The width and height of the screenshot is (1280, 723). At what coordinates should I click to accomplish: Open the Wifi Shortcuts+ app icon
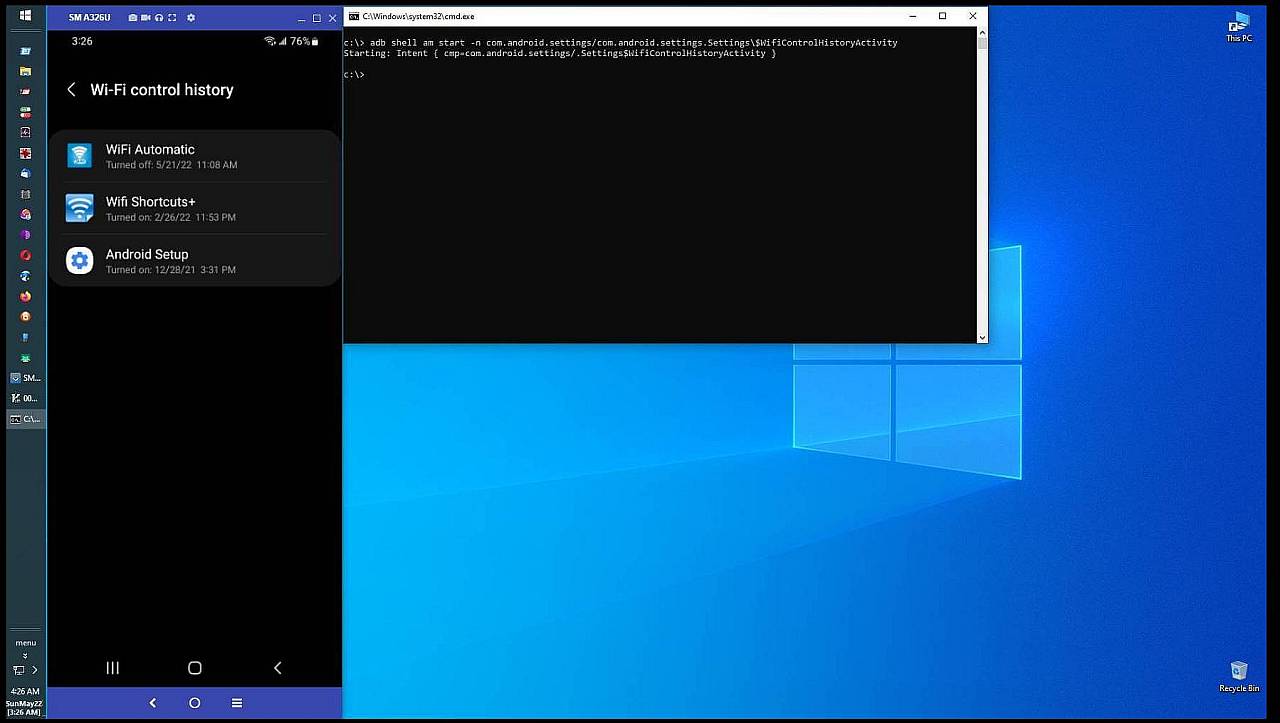(80, 208)
